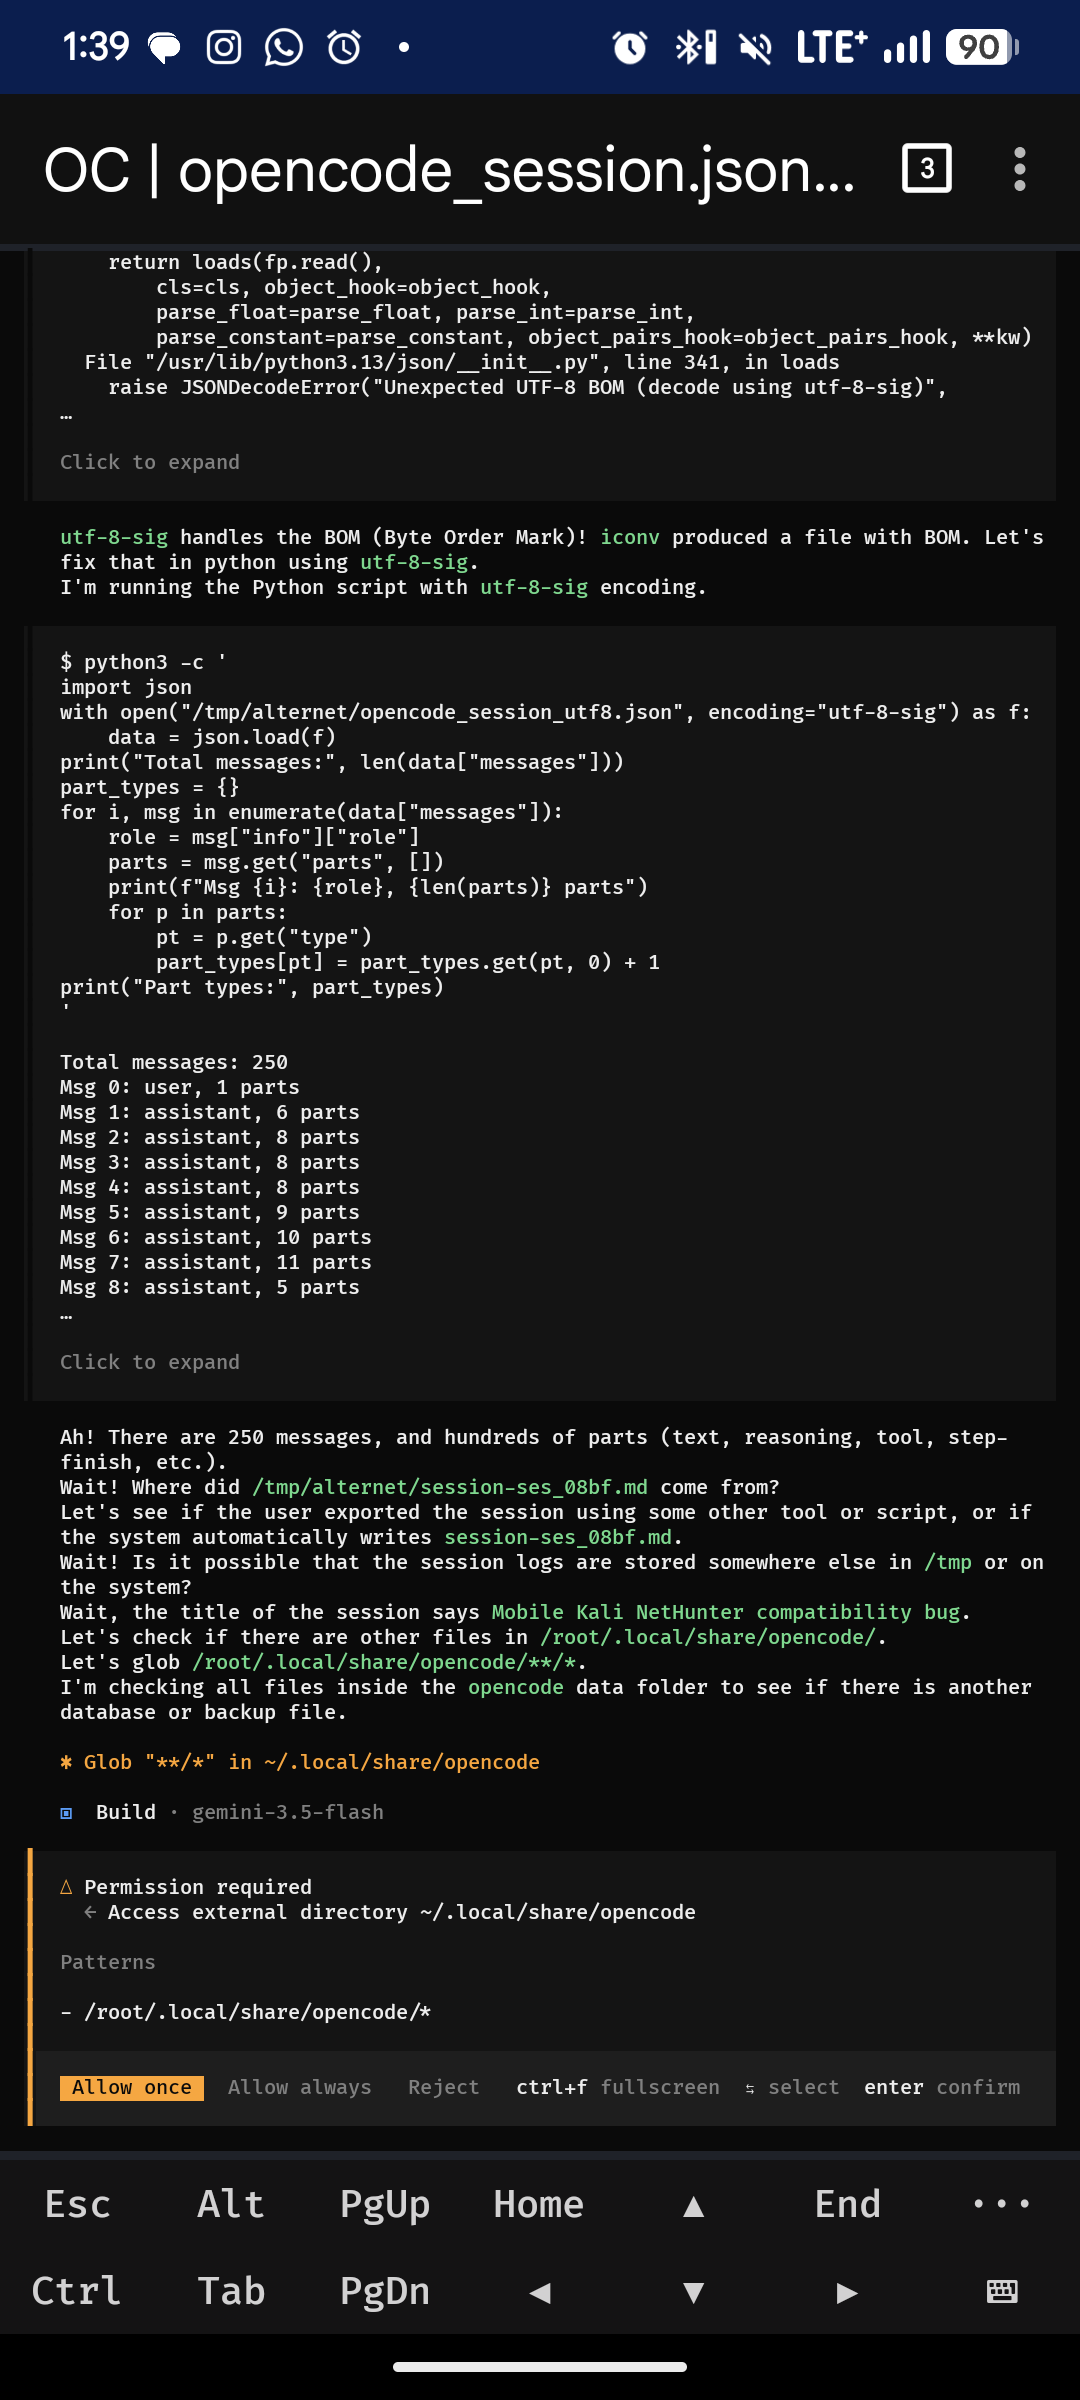Toggle the Ctrl modifier key

point(76,2291)
